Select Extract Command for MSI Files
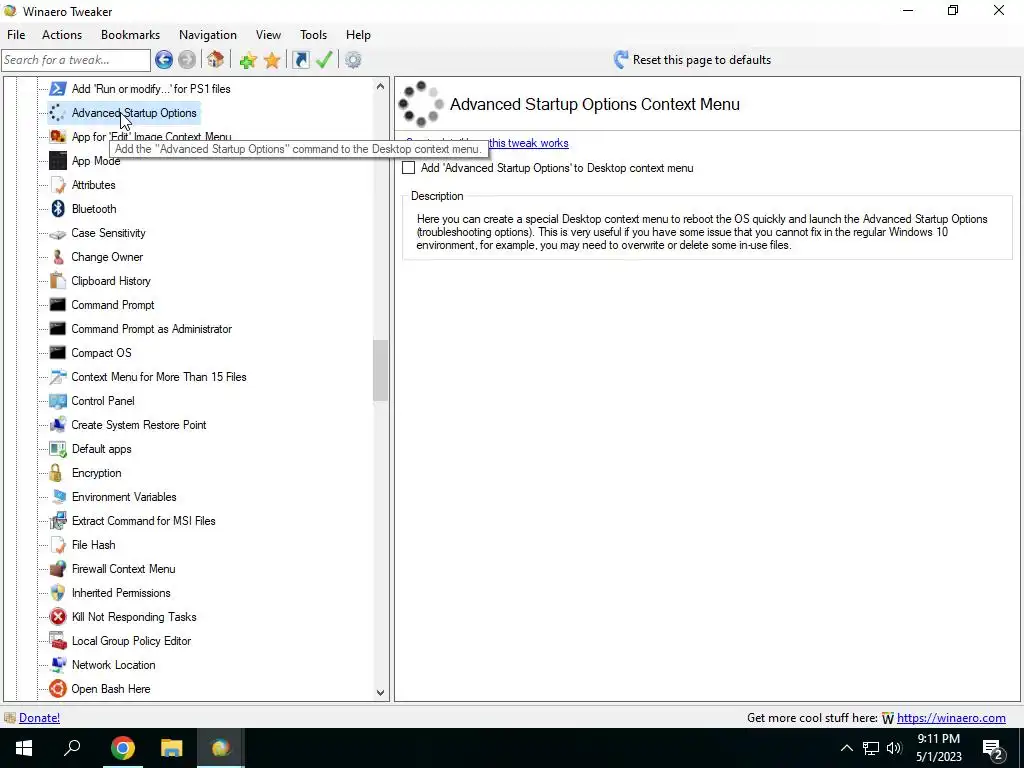This screenshot has width=1024, height=768. pyautogui.click(x=144, y=521)
